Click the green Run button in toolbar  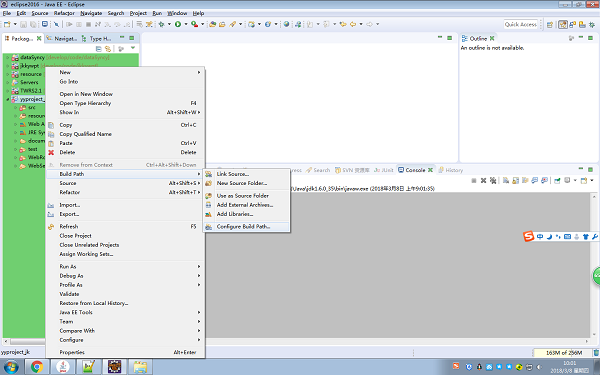pyautogui.click(x=178, y=24)
